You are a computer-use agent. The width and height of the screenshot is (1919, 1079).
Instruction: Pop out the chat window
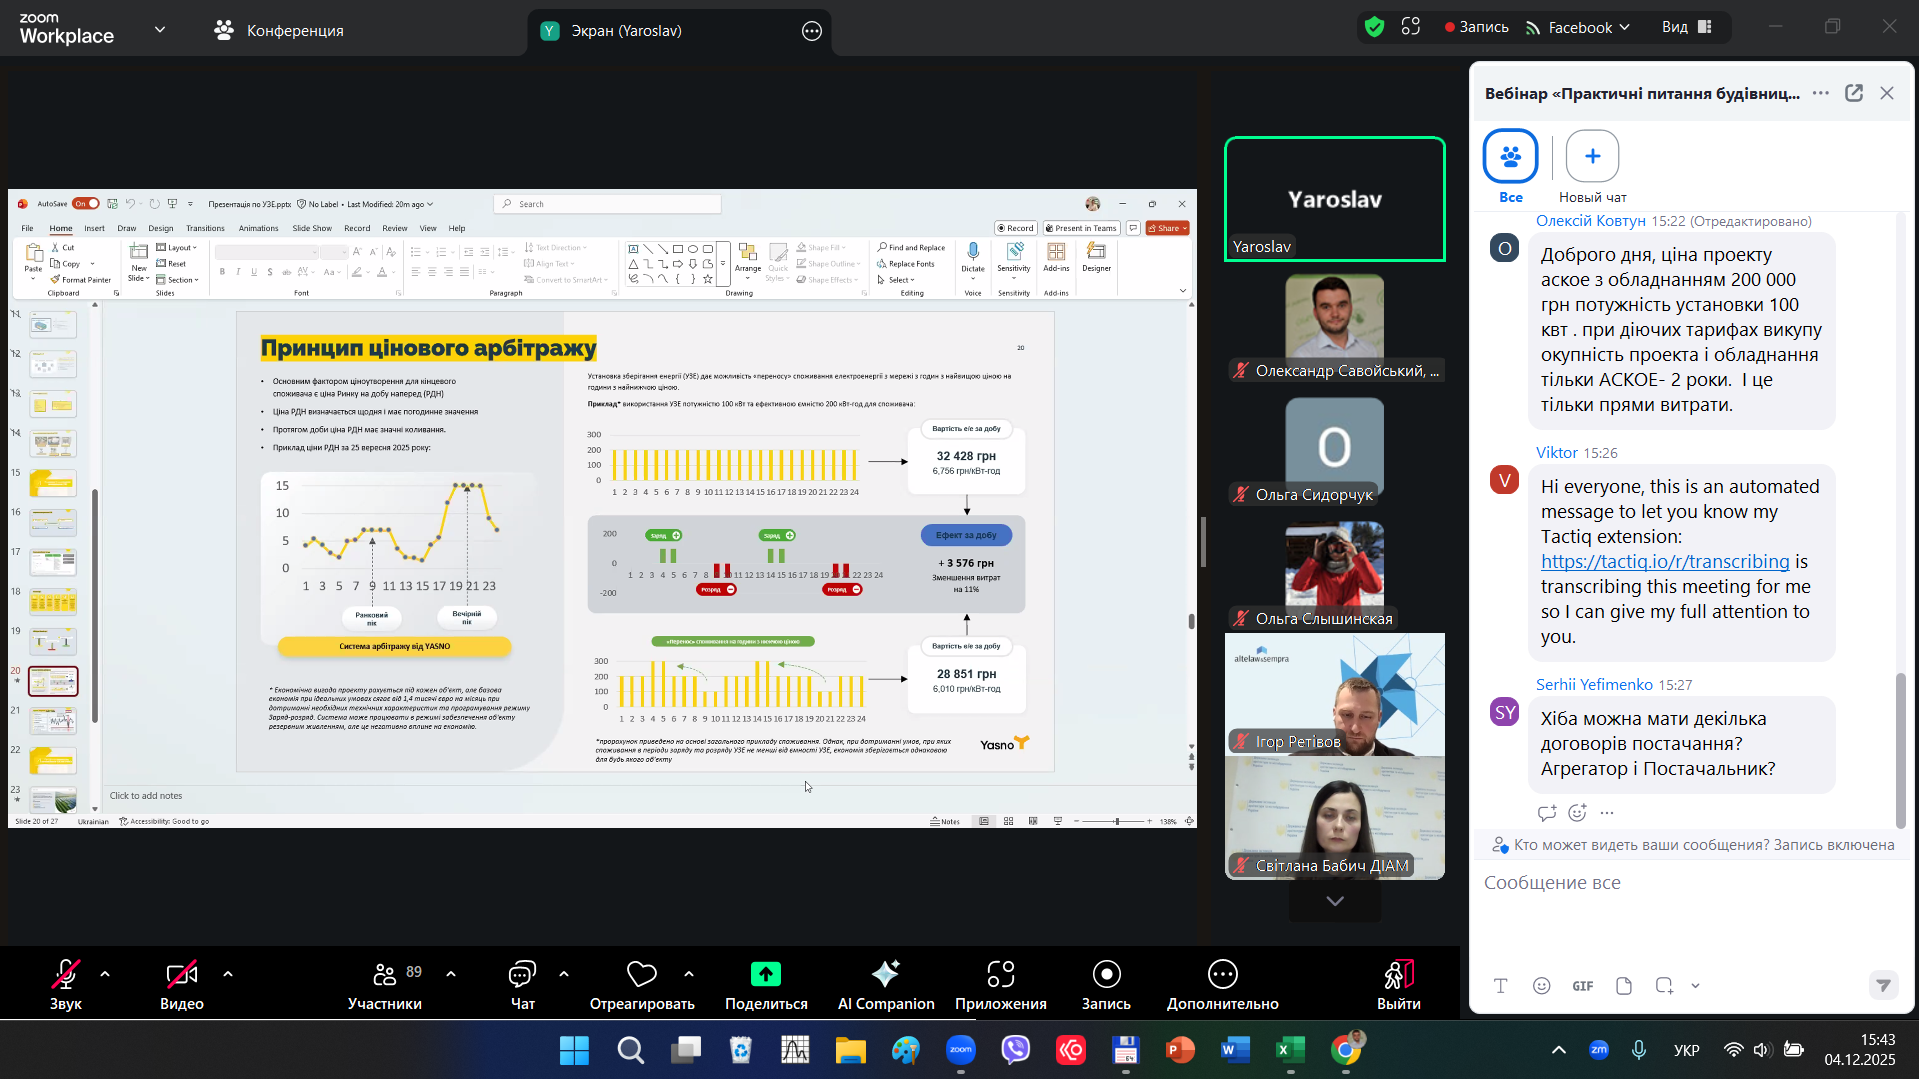(x=1853, y=93)
